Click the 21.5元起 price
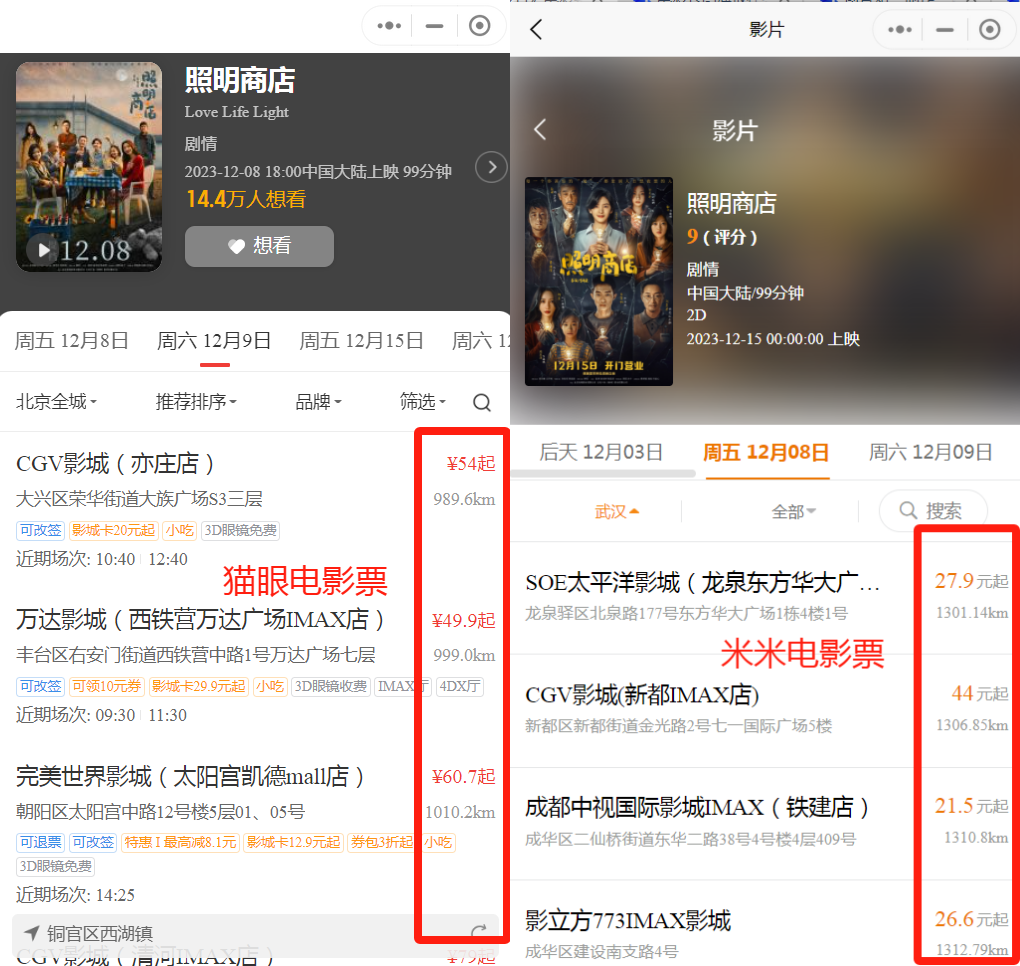The height and width of the screenshot is (966, 1020). point(971,807)
